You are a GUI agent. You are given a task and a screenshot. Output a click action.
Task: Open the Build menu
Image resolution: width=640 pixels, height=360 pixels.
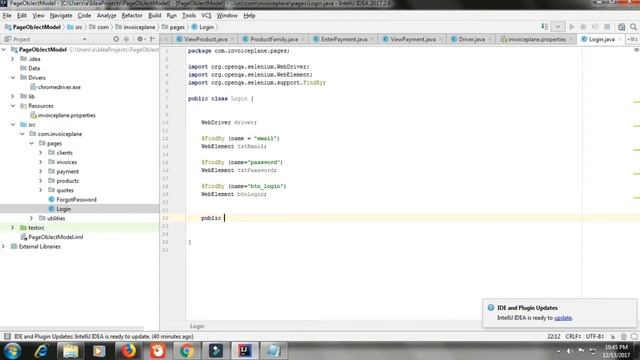(155, 16)
